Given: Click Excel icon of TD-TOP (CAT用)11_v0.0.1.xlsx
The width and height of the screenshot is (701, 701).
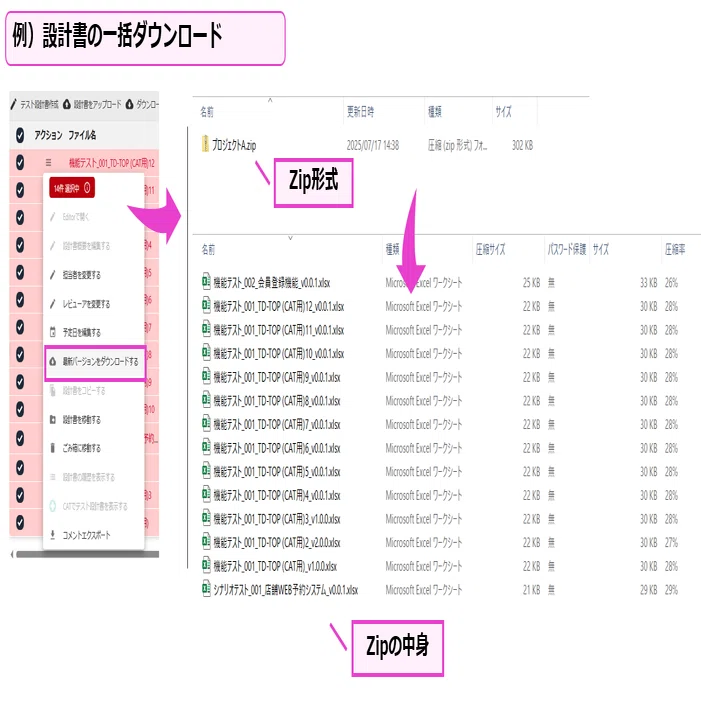Looking at the screenshot, I should tap(206, 329).
